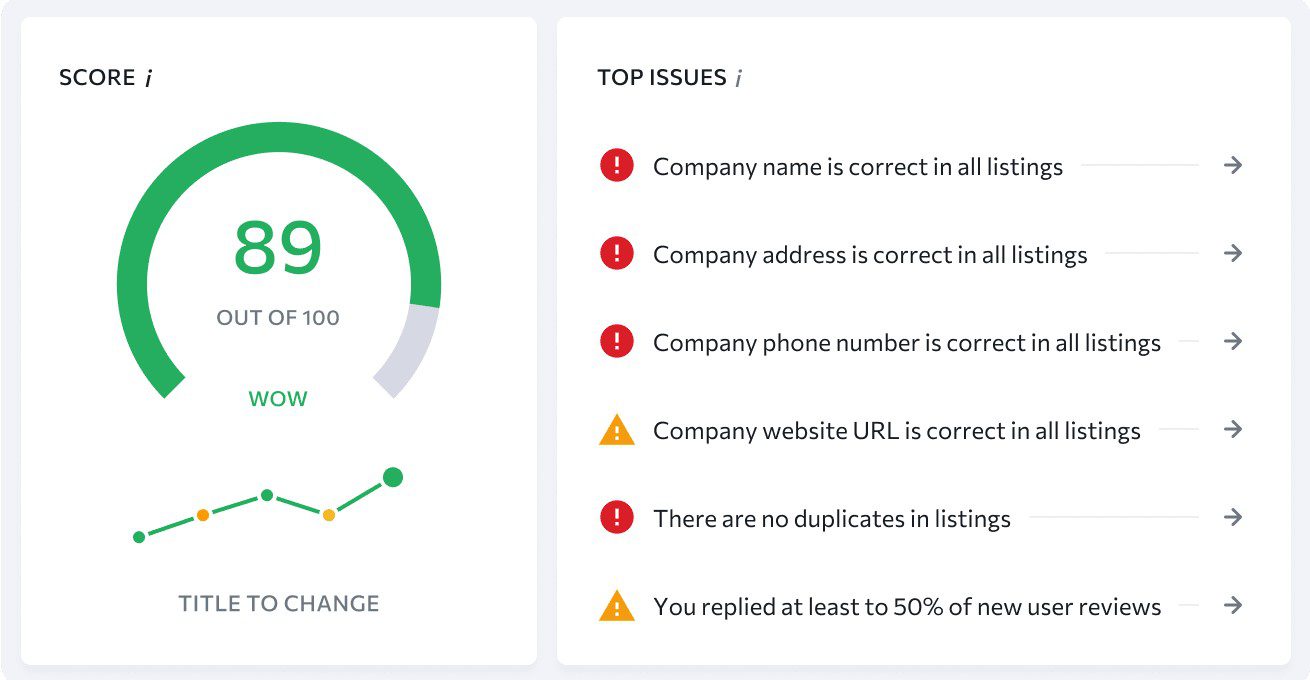Click the TITLE TO CHANGE caption
1310x680 pixels.
(278, 603)
